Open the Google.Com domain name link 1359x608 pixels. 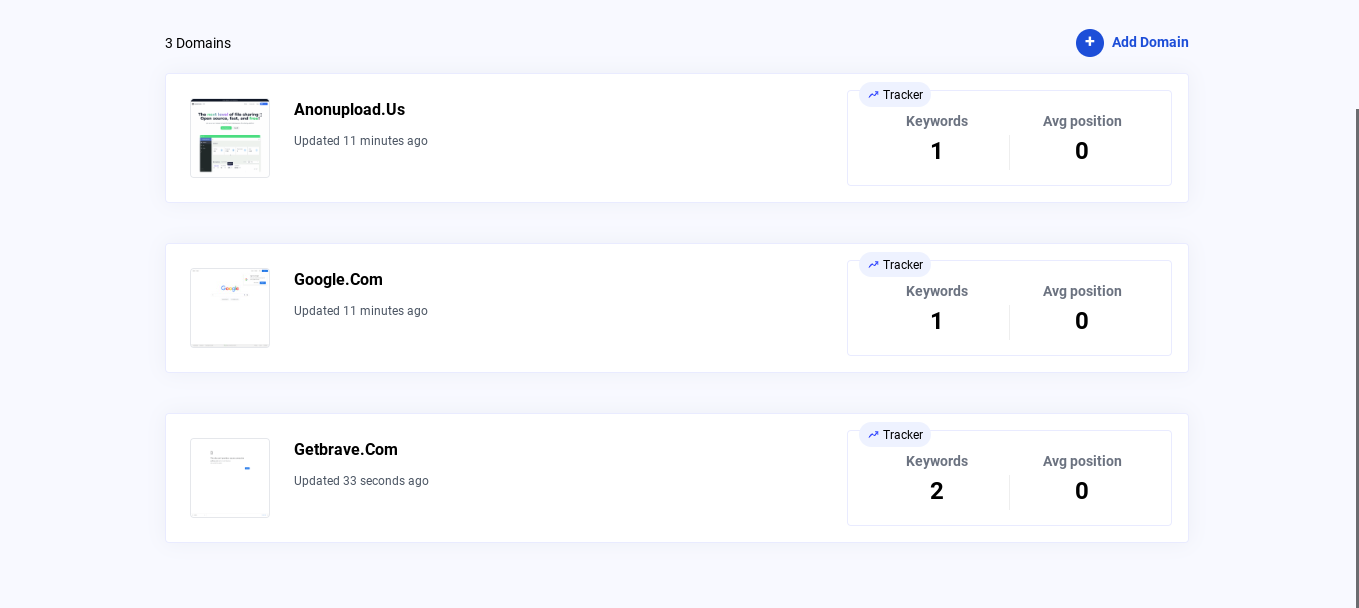tap(338, 279)
